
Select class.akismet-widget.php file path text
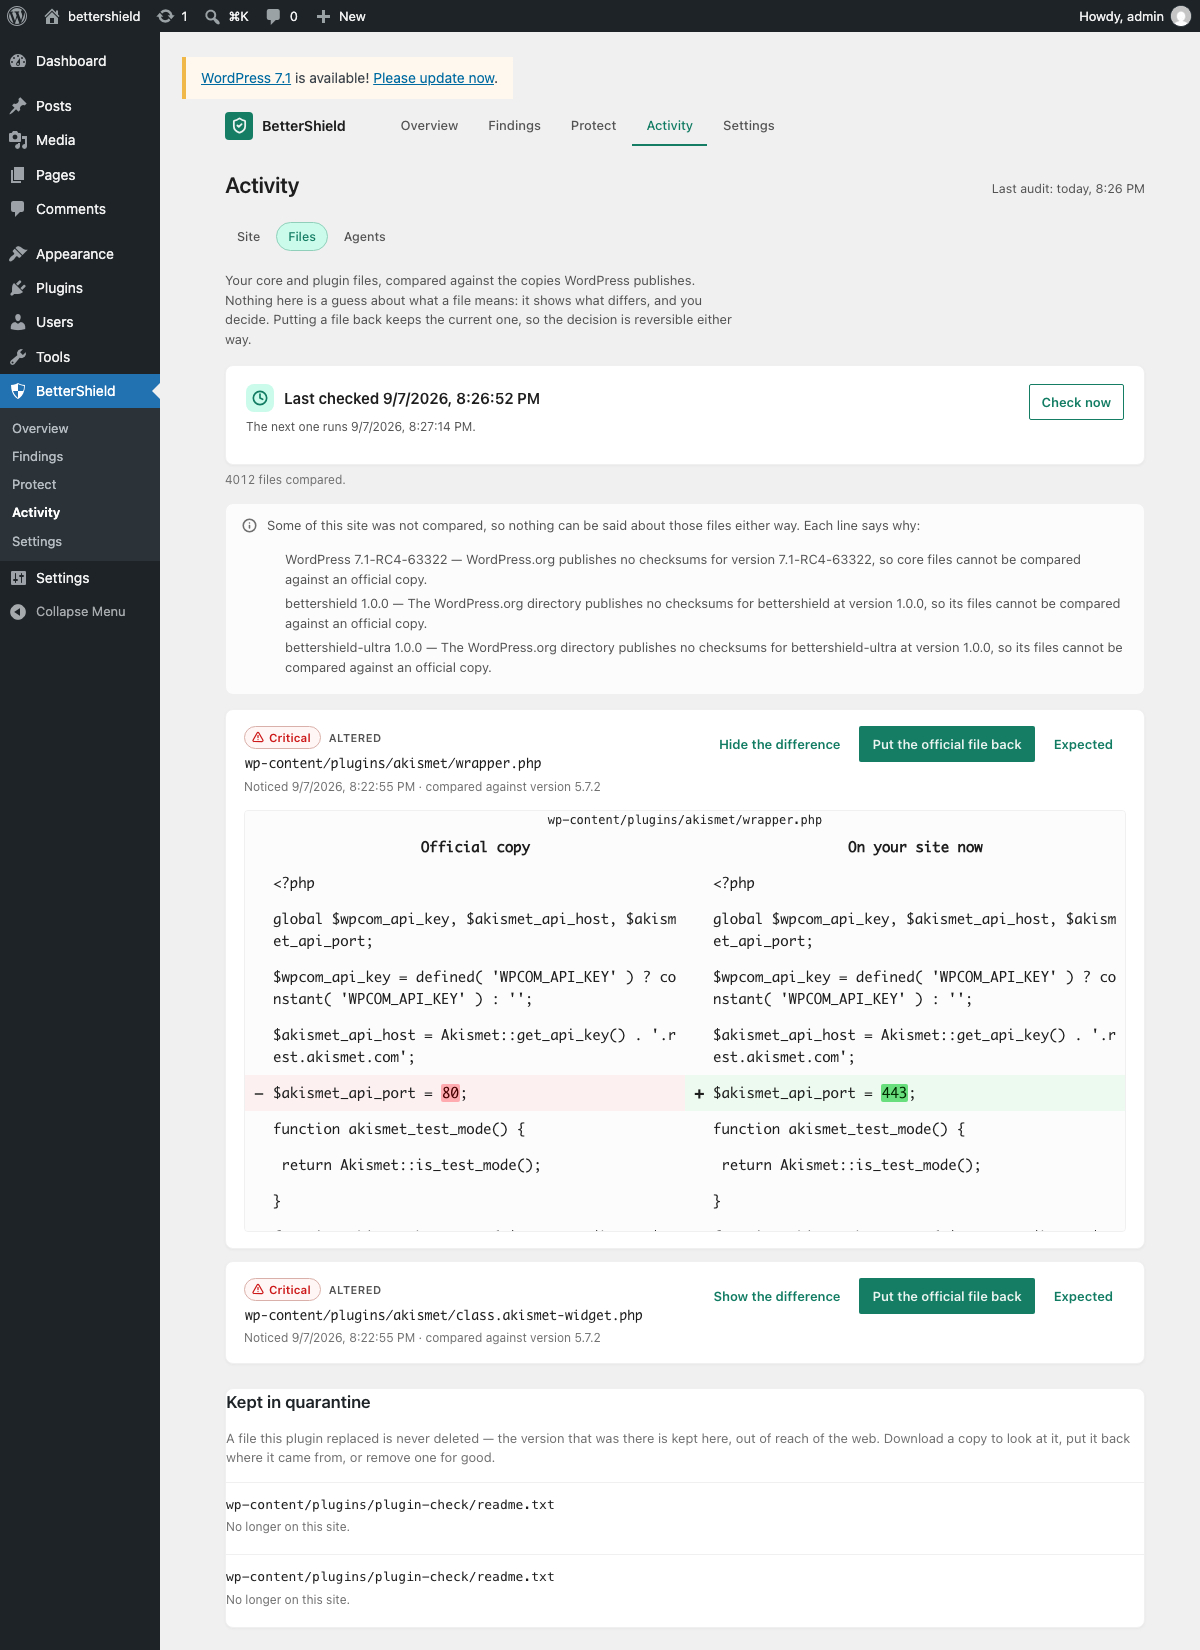click(443, 1315)
